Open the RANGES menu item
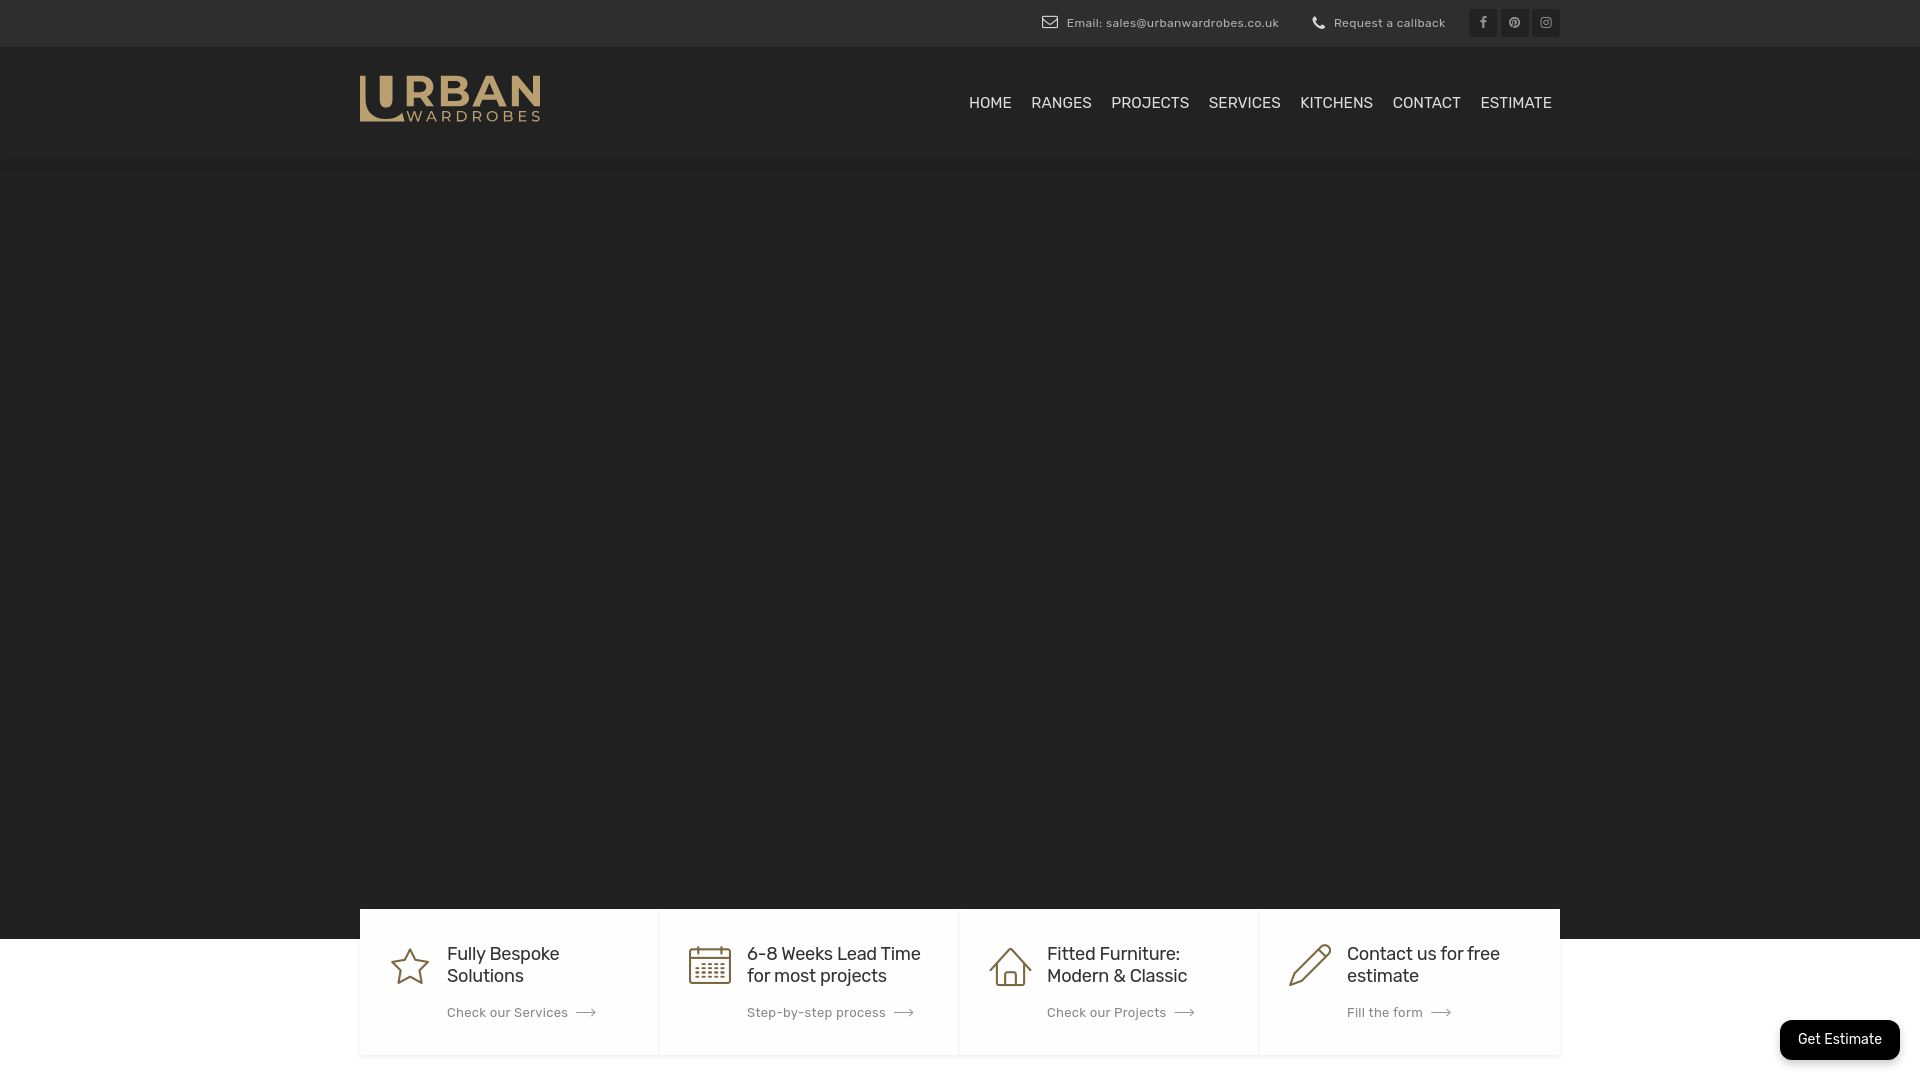Viewport: 1920px width, 1080px height. click(x=1061, y=103)
